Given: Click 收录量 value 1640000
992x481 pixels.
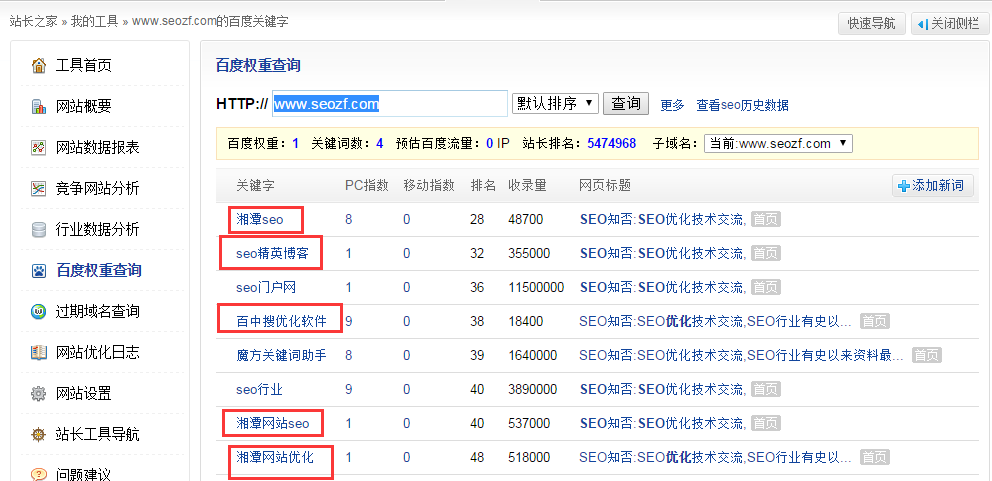Looking at the screenshot, I should click(533, 356).
